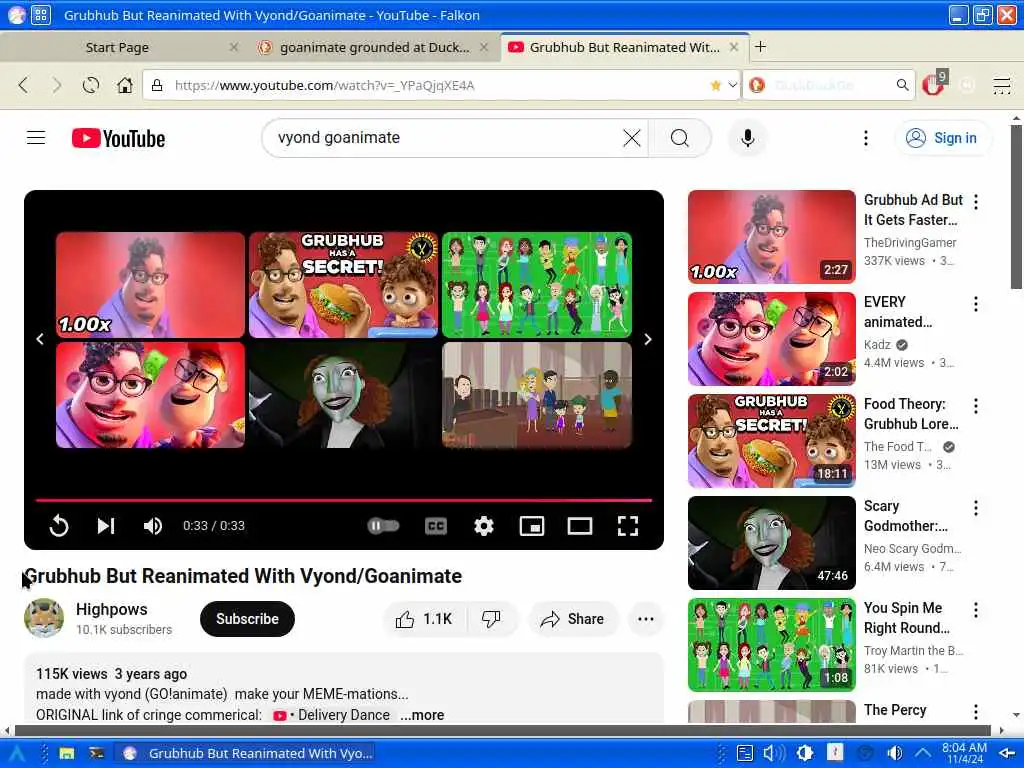View site security padlock info
1024x768 pixels.
[157, 86]
